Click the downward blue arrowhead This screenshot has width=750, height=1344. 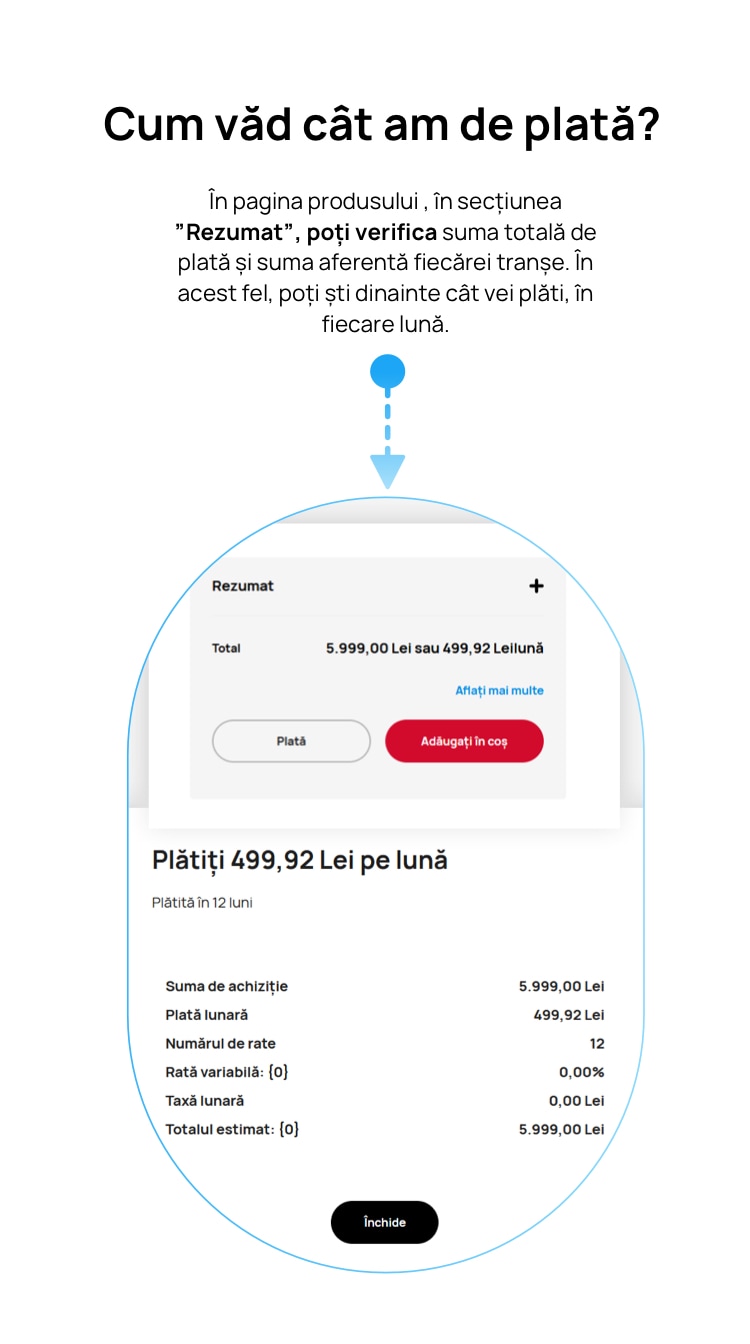(388, 470)
